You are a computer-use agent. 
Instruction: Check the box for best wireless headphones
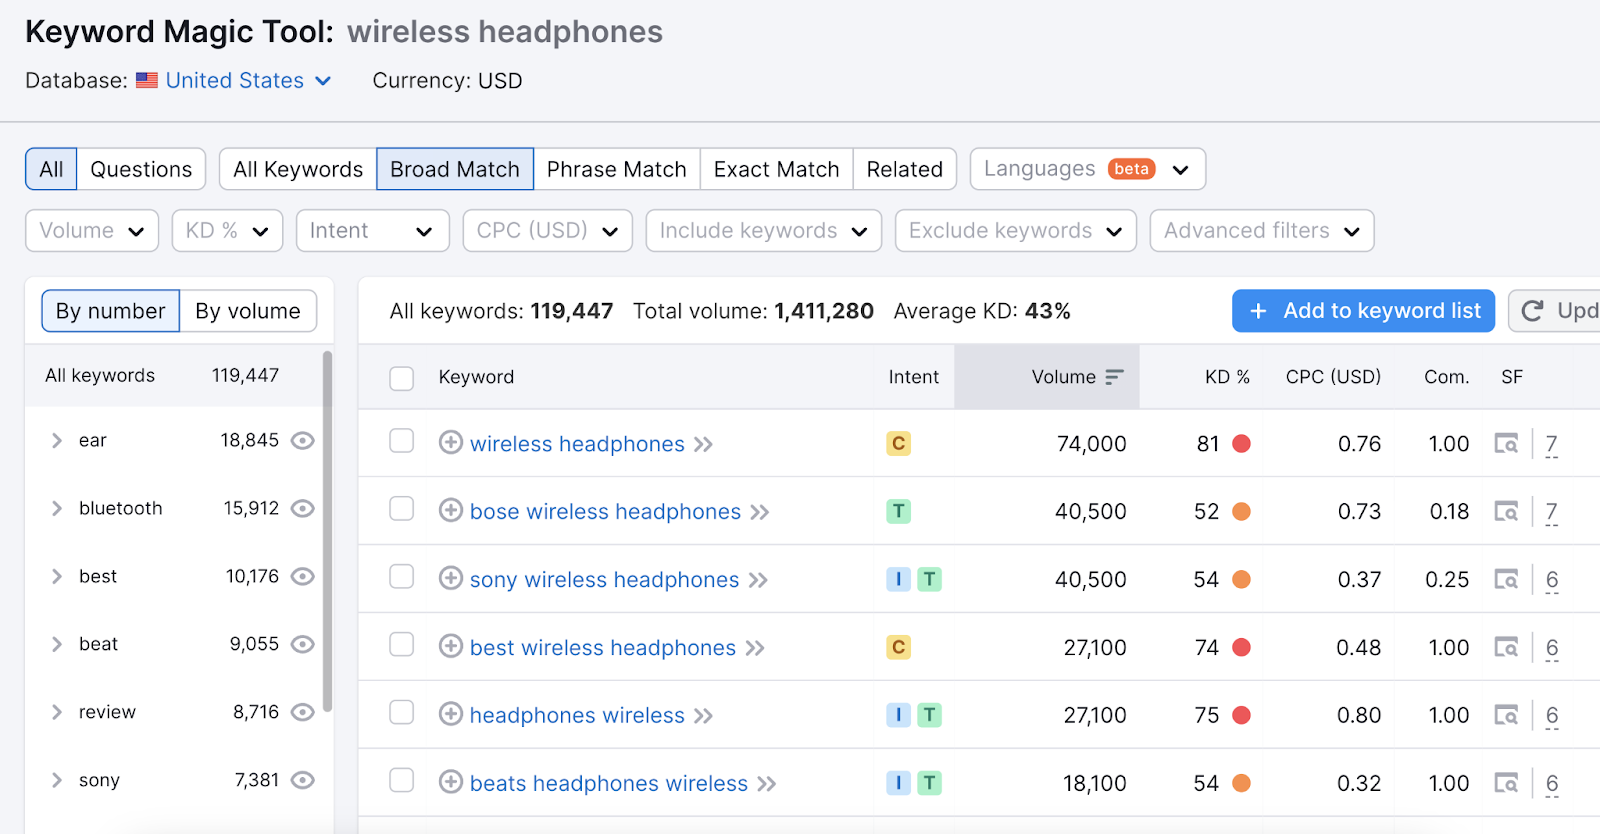point(402,645)
